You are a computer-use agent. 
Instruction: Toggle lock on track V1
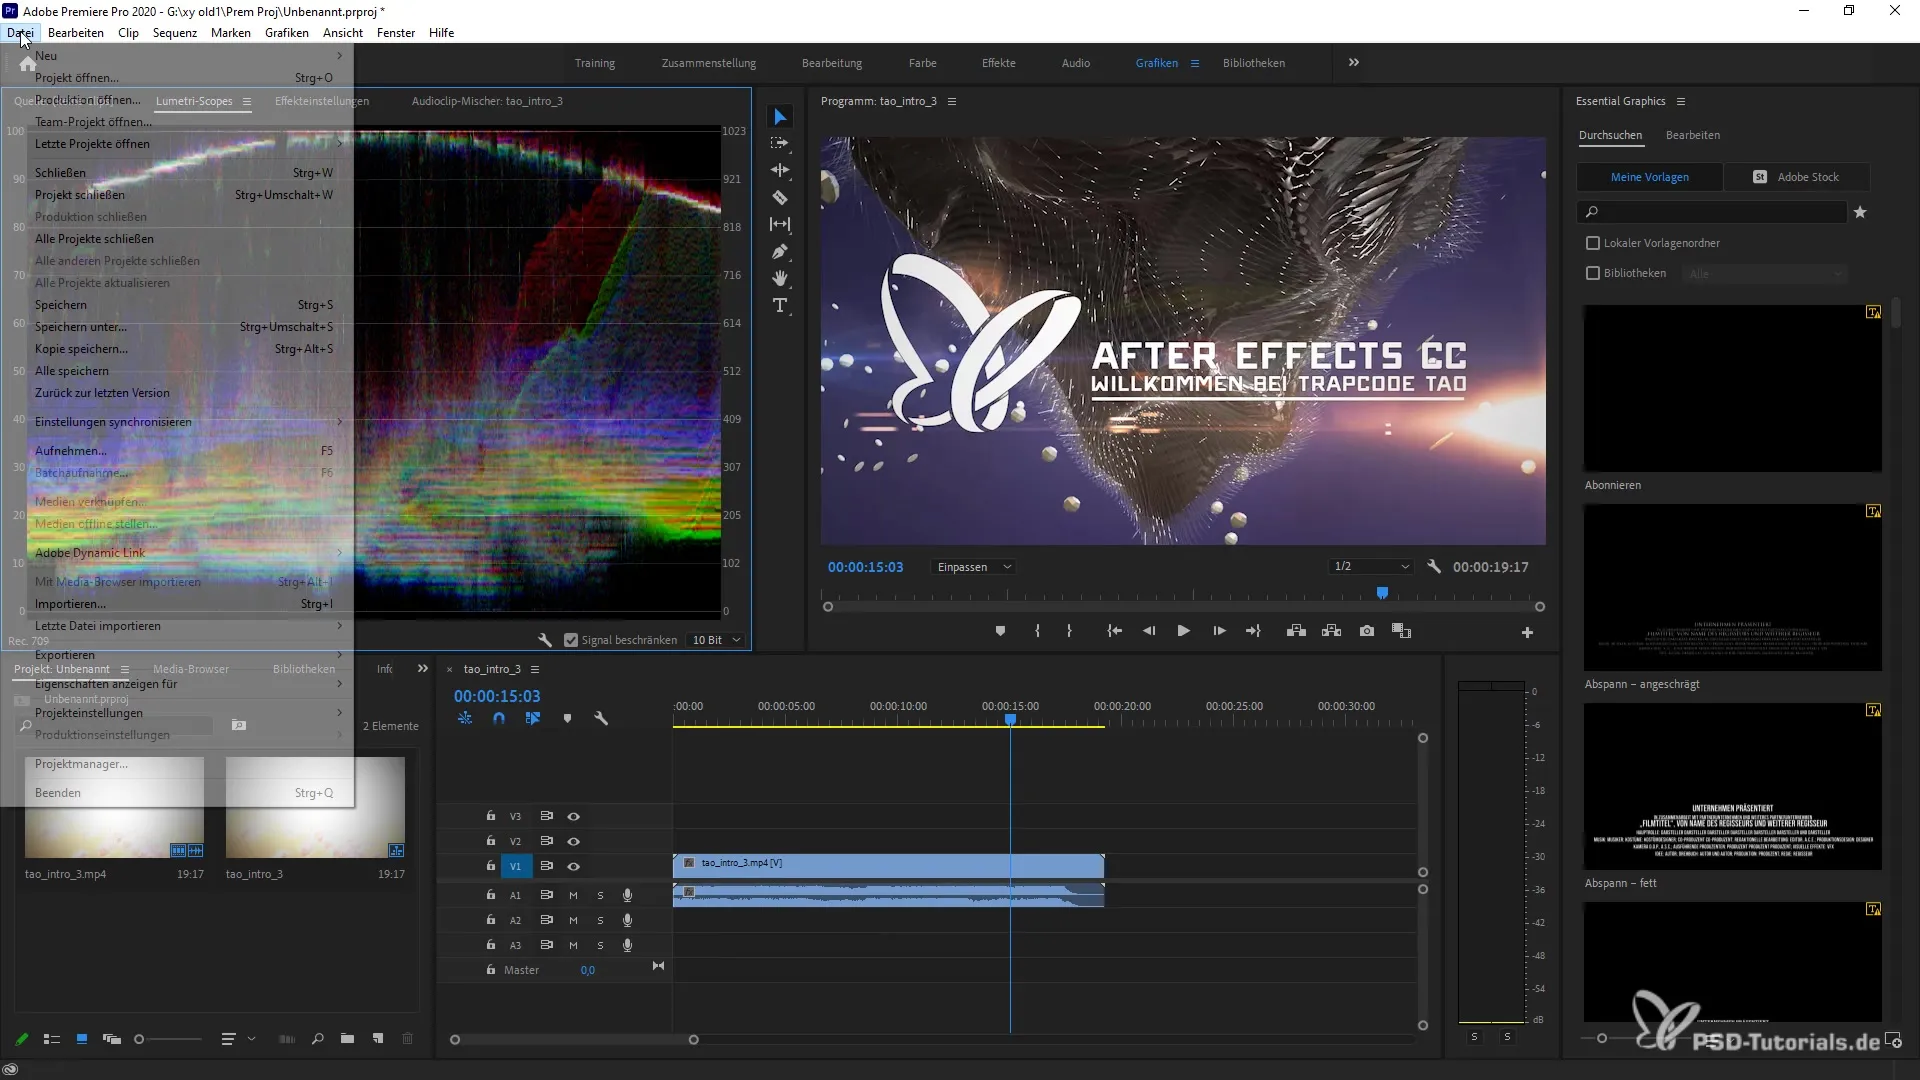pyautogui.click(x=491, y=866)
